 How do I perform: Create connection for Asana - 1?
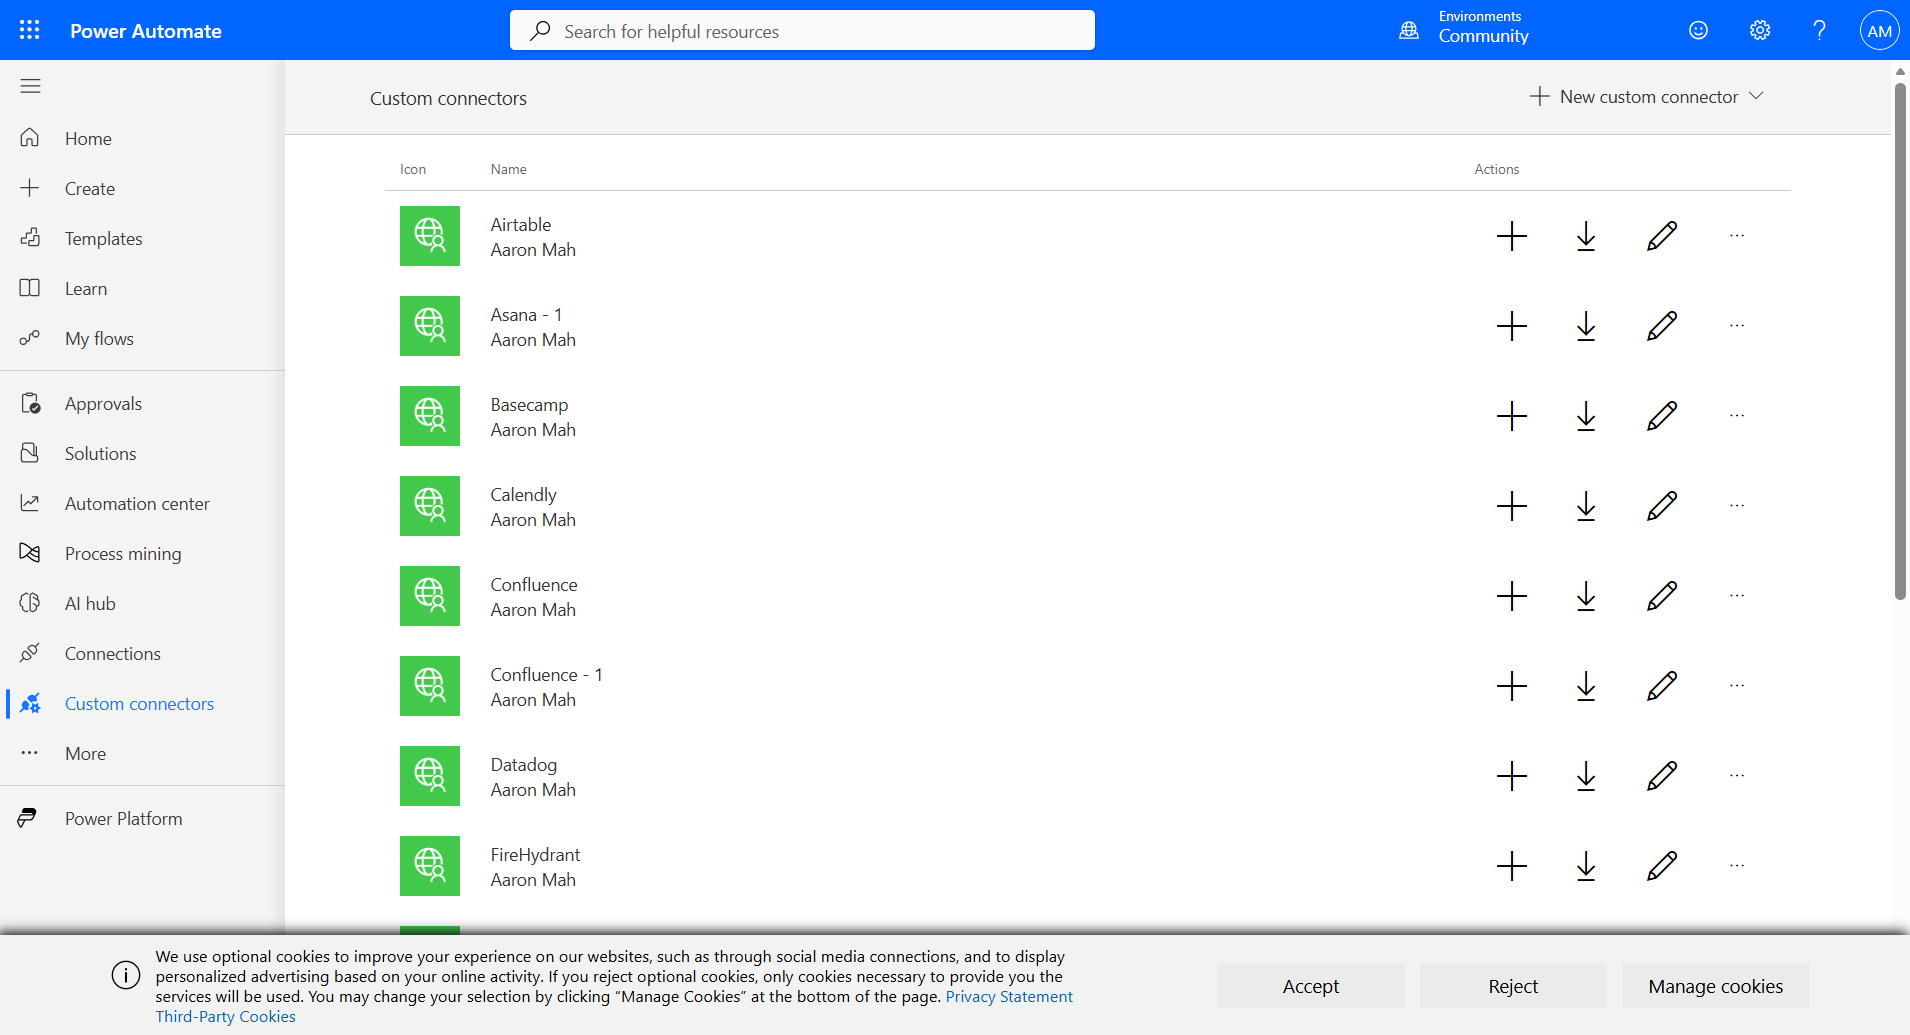coord(1512,326)
